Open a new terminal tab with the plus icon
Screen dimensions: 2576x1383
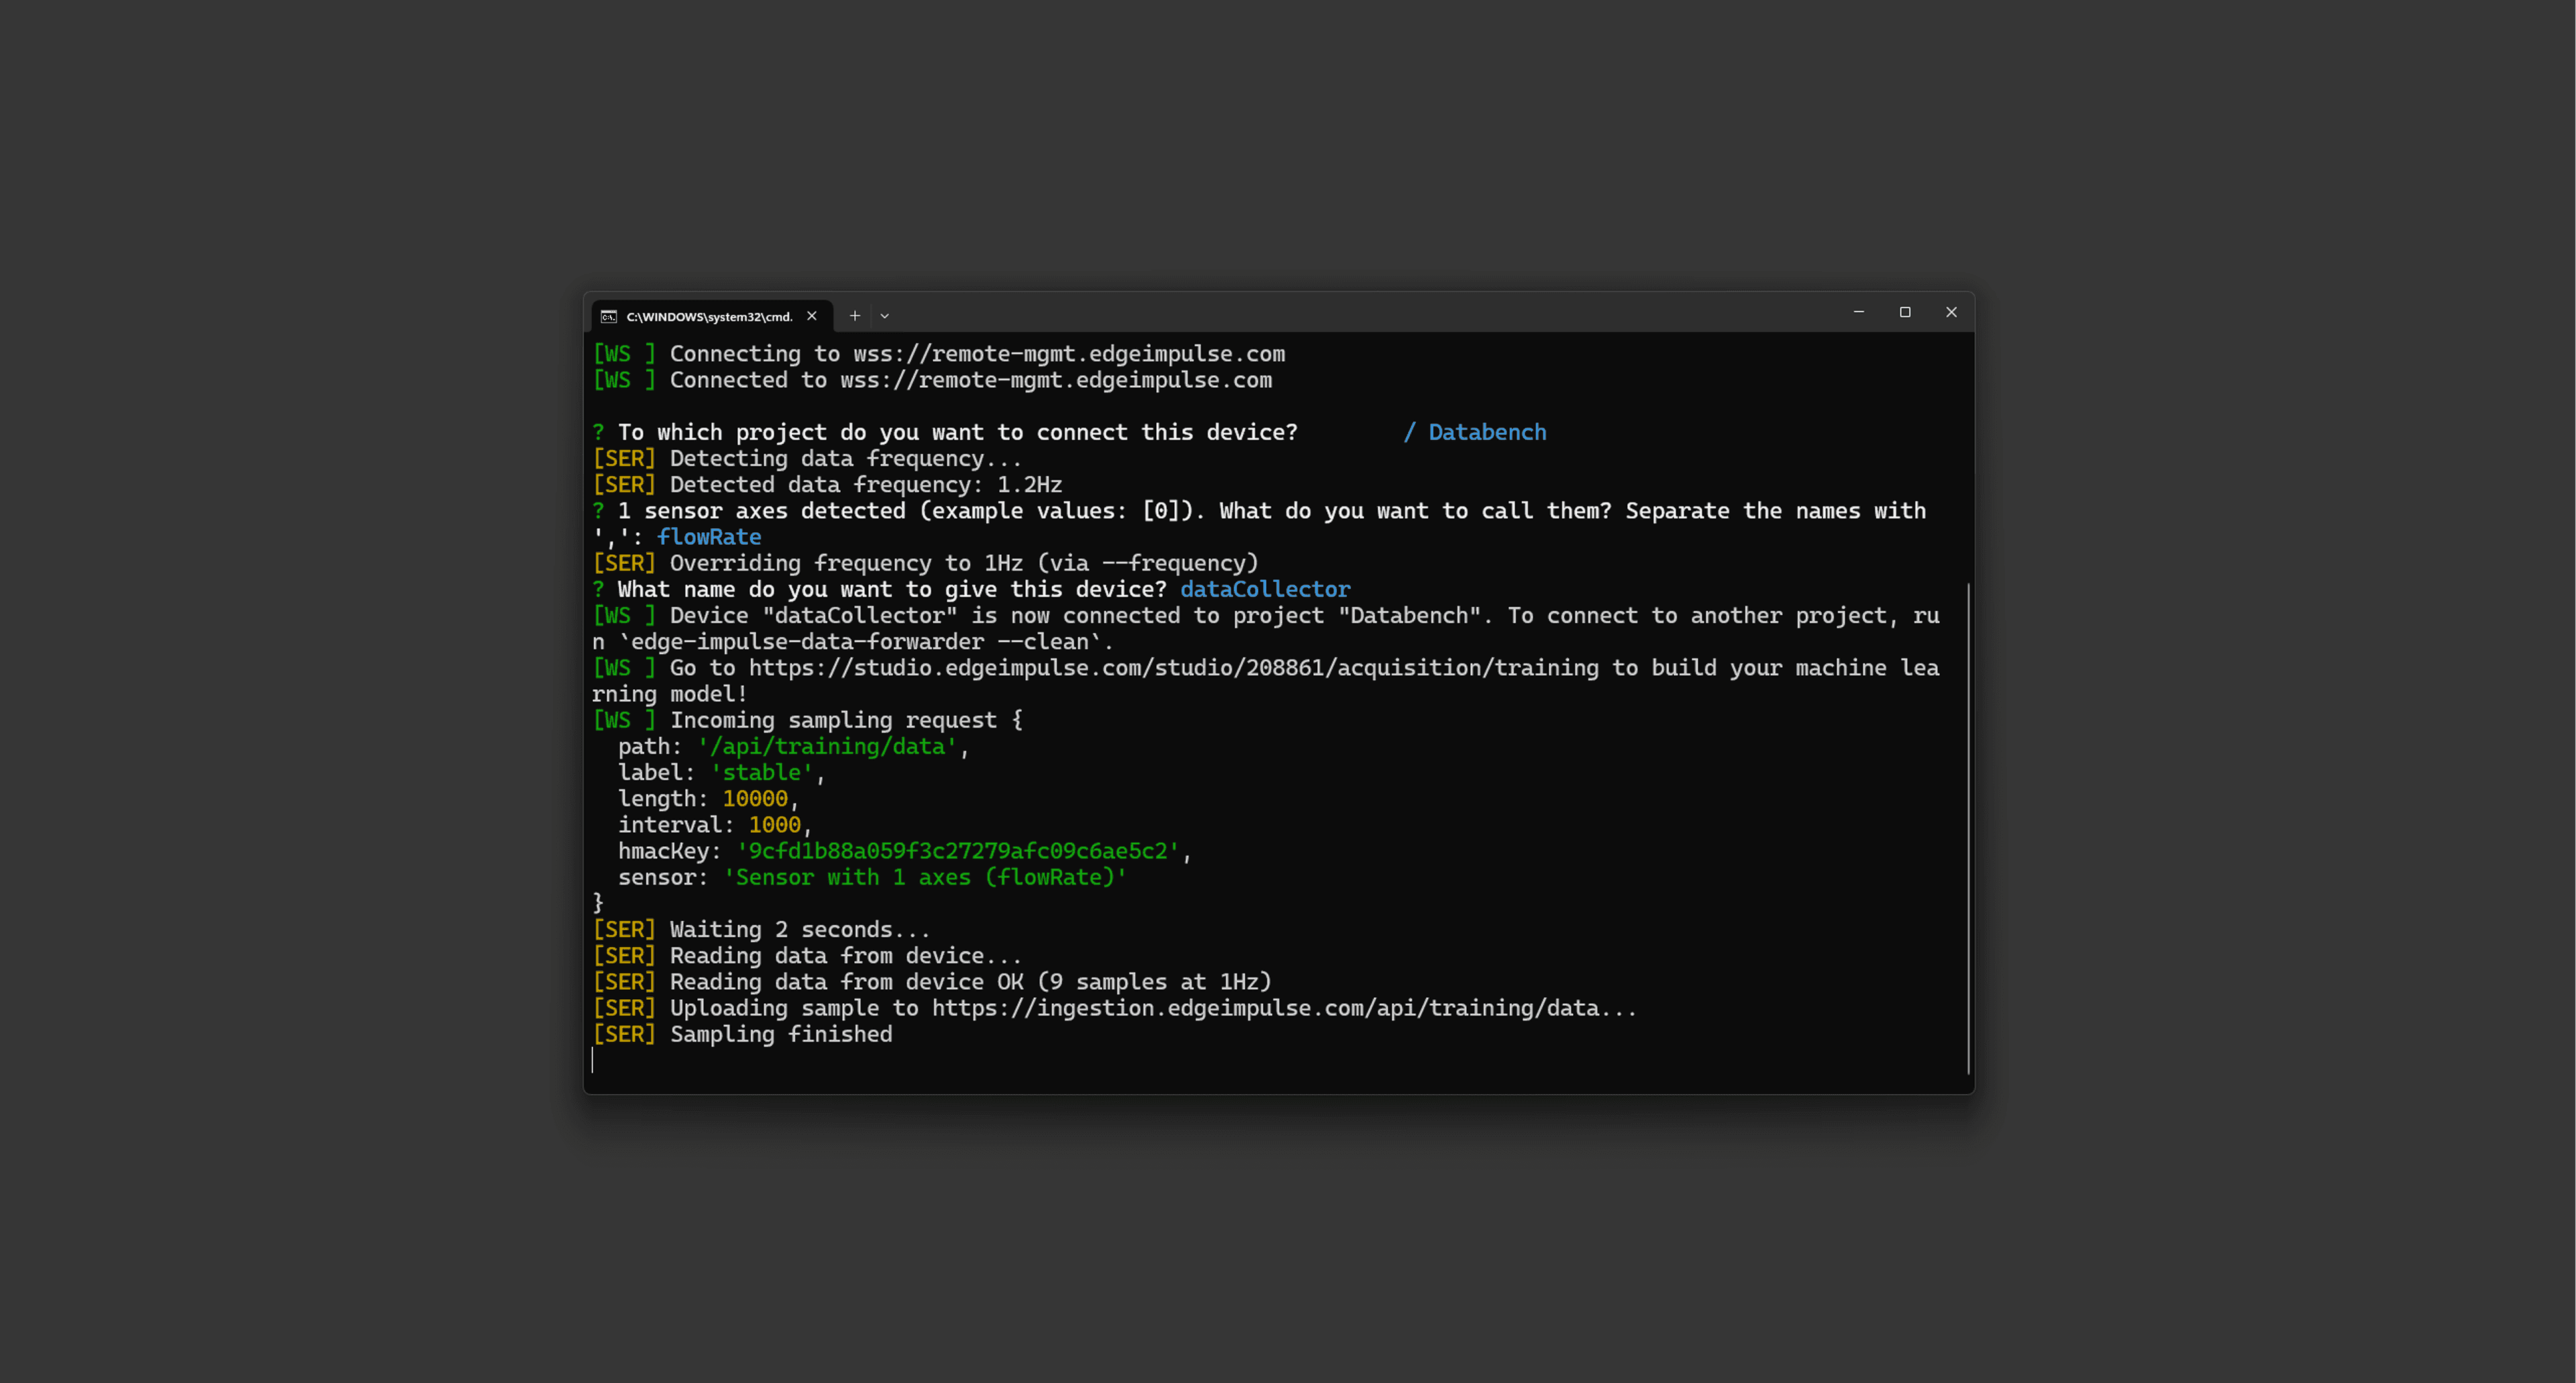point(855,315)
